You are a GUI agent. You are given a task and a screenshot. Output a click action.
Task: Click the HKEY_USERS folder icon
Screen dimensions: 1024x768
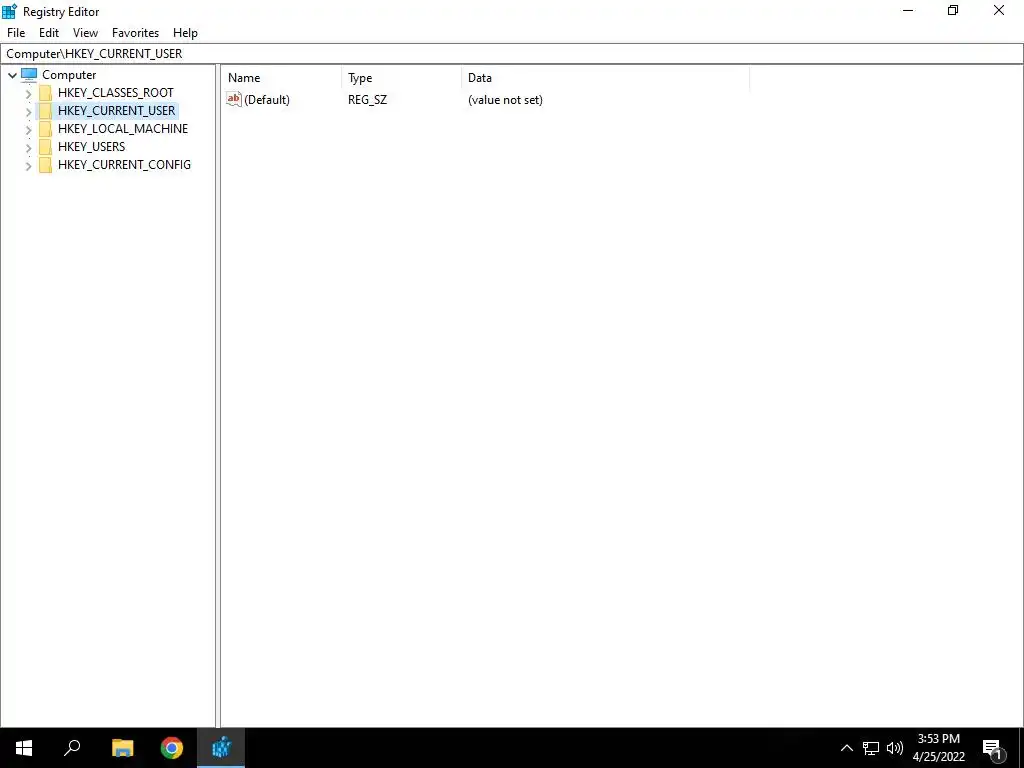[45, 146]
